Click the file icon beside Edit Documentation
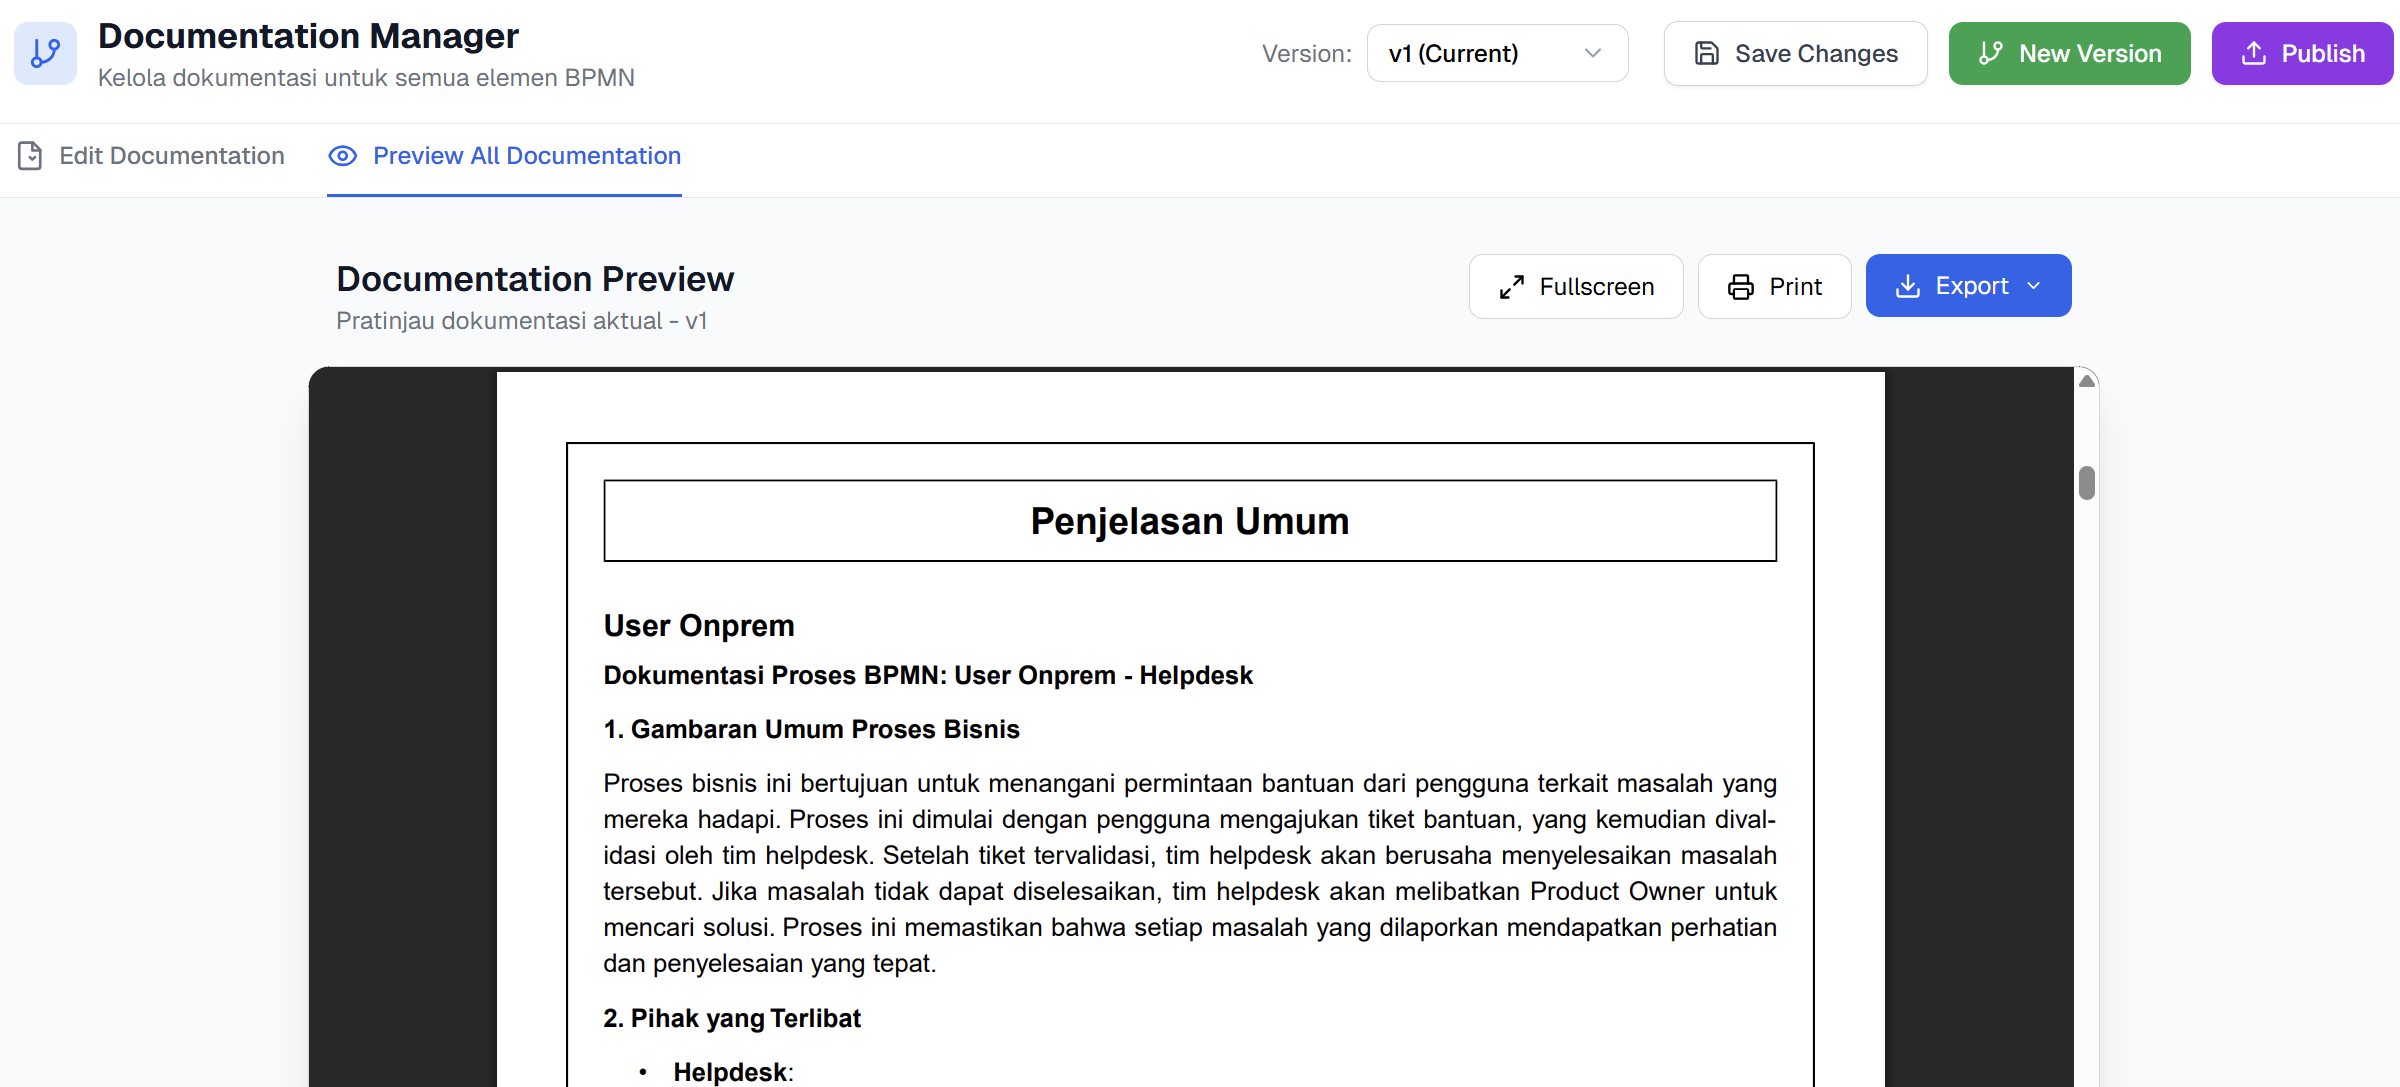This screenshot has height=1087, width=2400. pyautogui.click(x=30, y=156)
